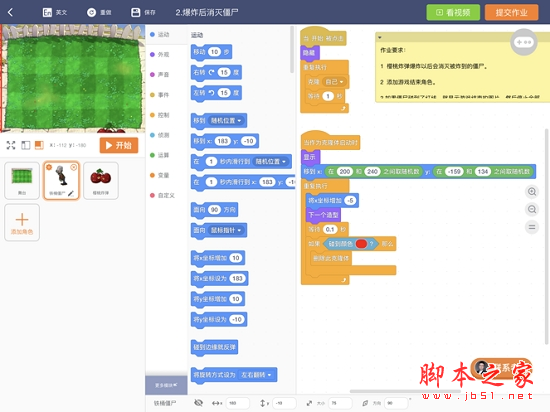The width and height of the screenshot is (550, 412).
Task: Delete zombie sprite with its corner x icon
Action: click(x=74, y=168)
